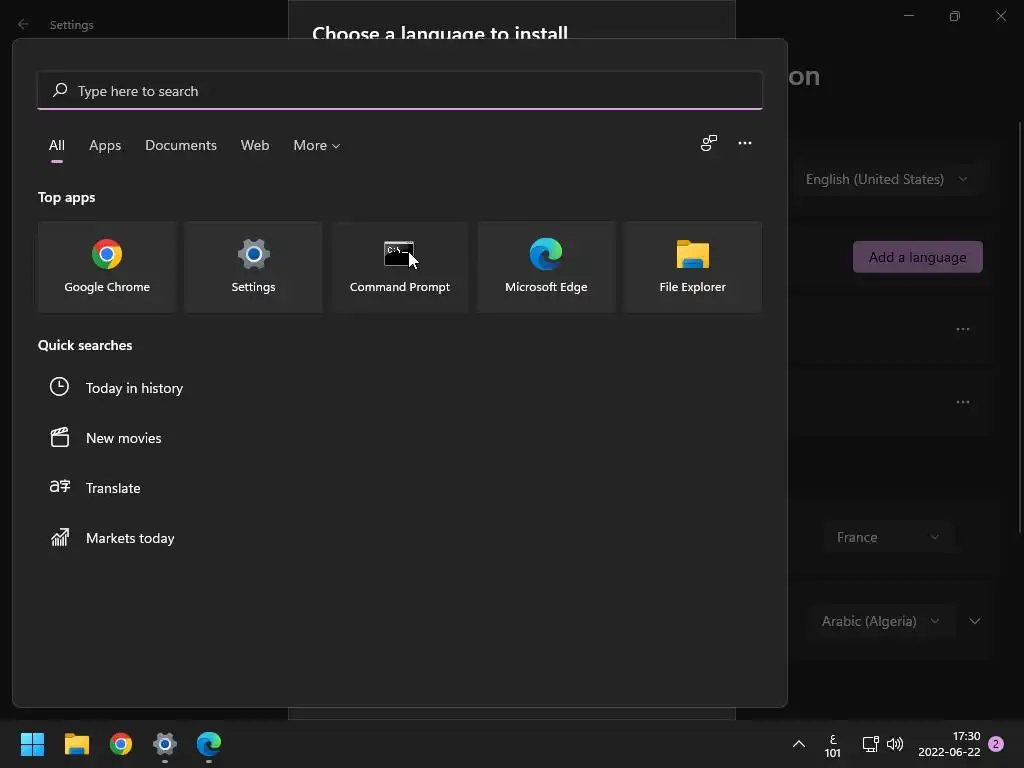This screenshot has width=1024, height=768.
Task: Open the Windows Start button
Action: point(32,744)
